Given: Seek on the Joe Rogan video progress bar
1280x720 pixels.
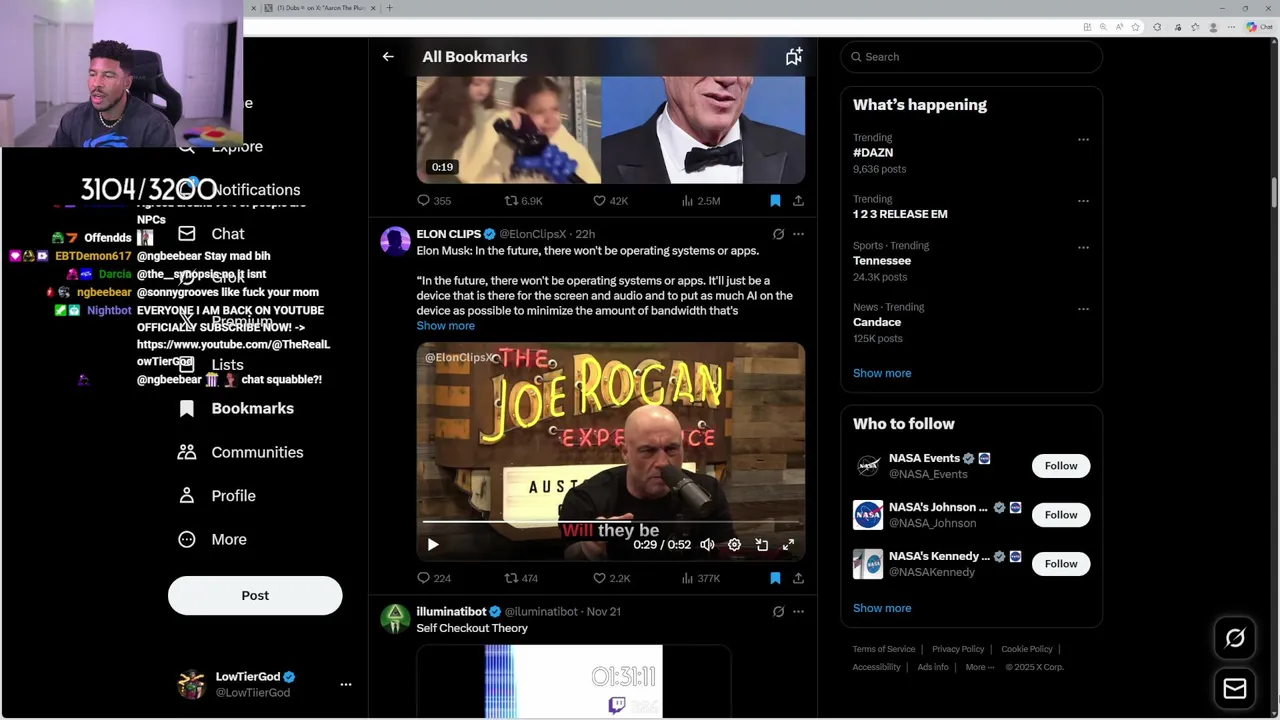Looking at the screenshot, I should pos(611,522).
